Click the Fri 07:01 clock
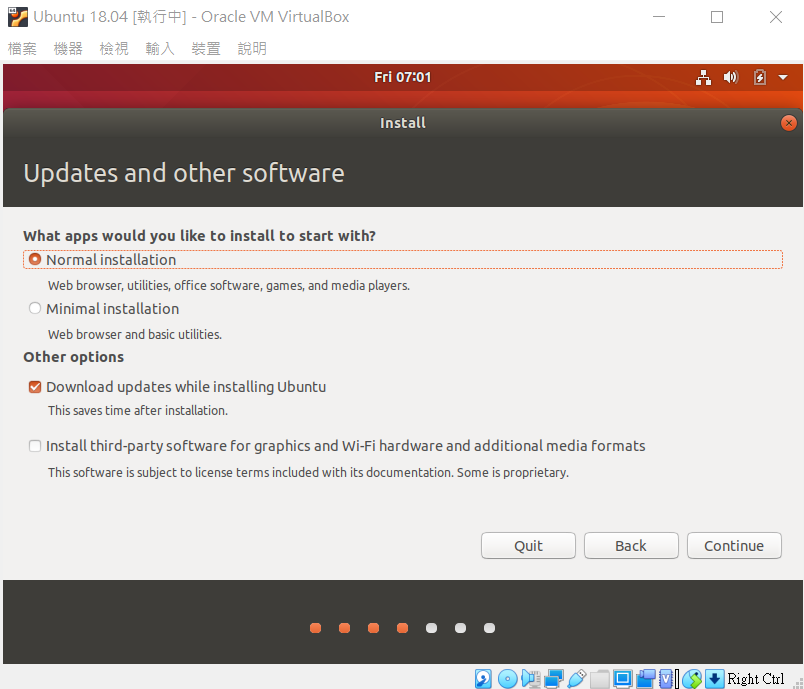The width and height of the screenshot is (804, 689). 403,77
